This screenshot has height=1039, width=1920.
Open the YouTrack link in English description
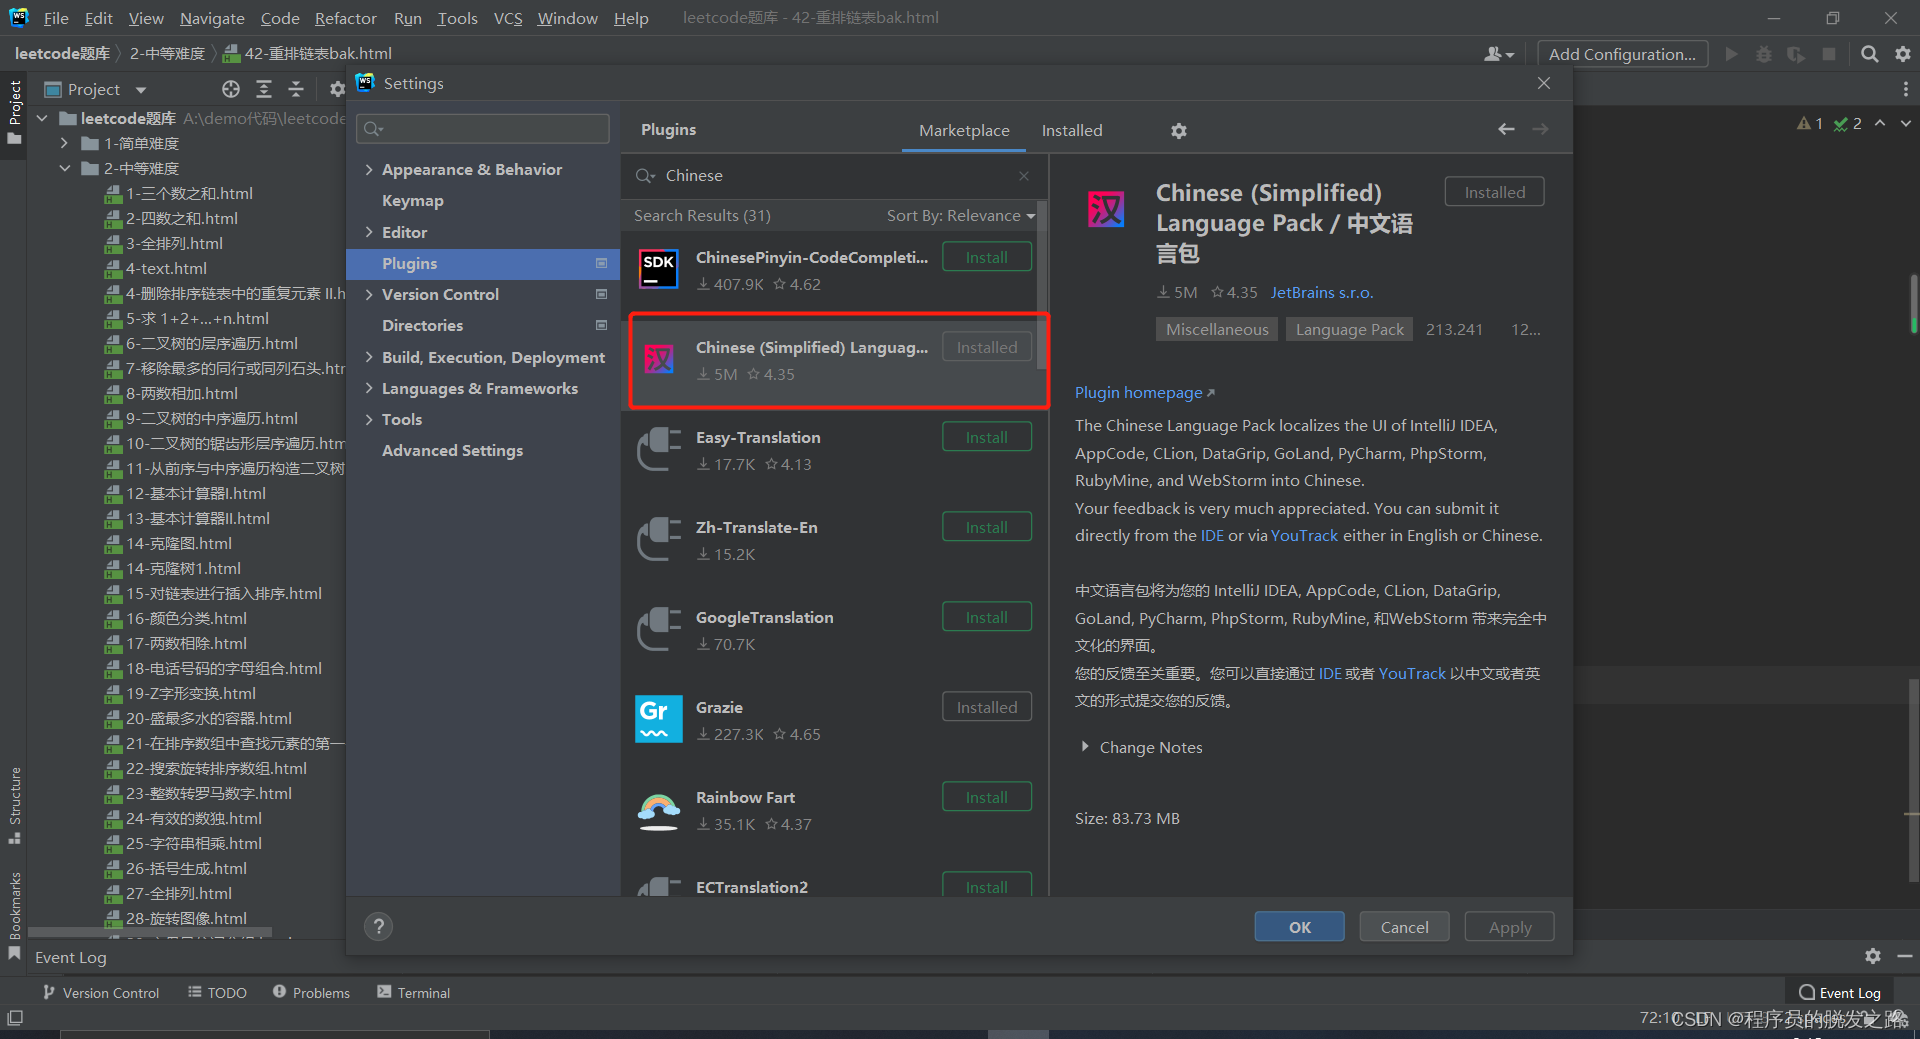coord(1304,536)
